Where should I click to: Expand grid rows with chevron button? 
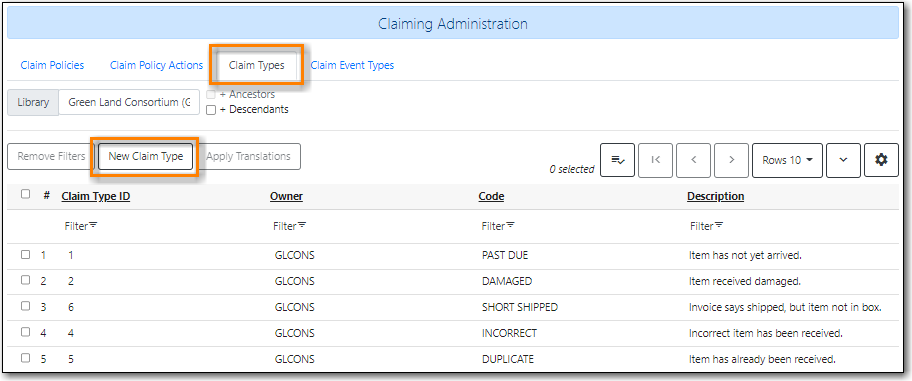tap(843, 160)
